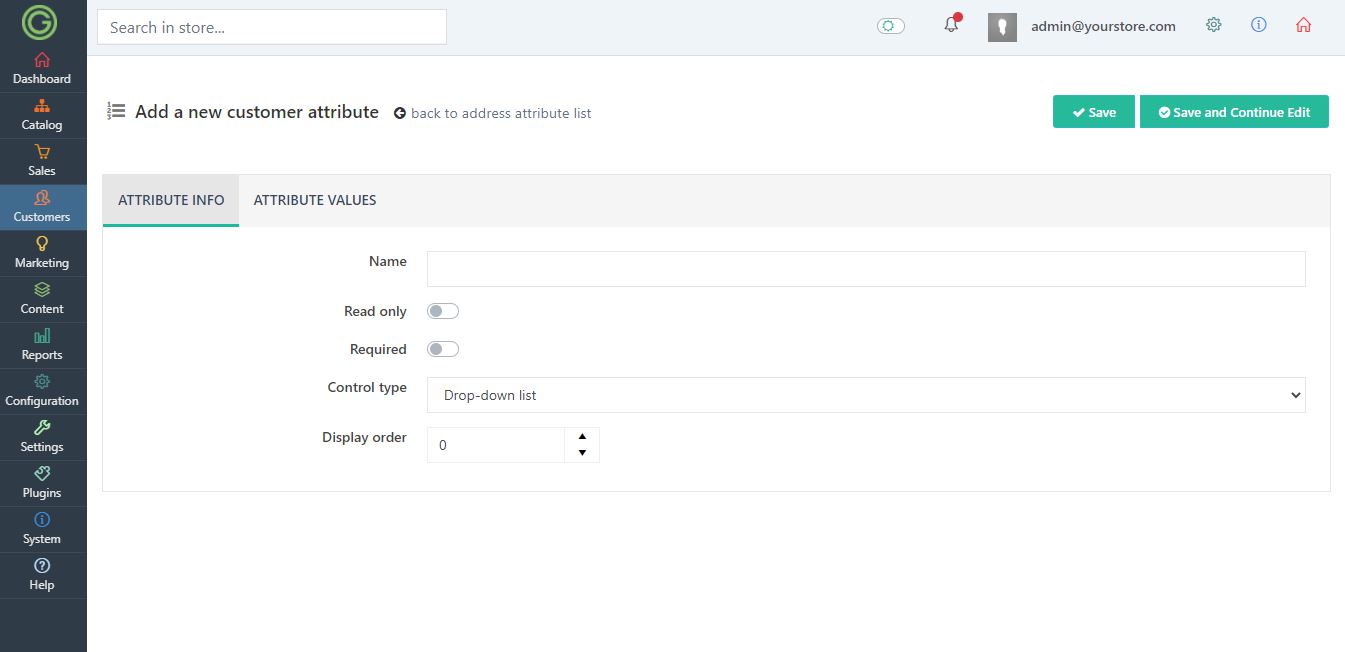Click the red home icon in header
Image resolution: width=1345 pixels, height=652 pixels.
[1303, 25]
